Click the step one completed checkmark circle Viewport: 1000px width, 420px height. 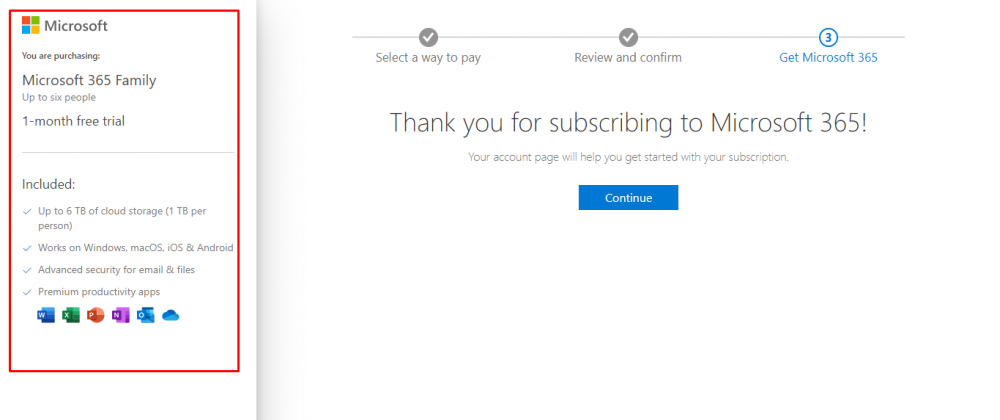428,37
